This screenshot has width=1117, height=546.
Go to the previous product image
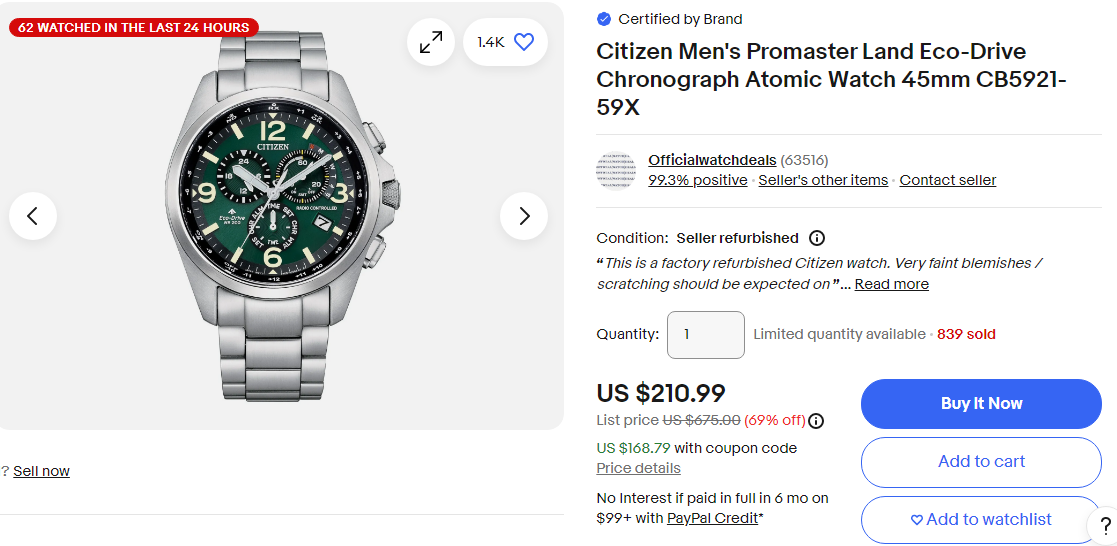[33, 215]
